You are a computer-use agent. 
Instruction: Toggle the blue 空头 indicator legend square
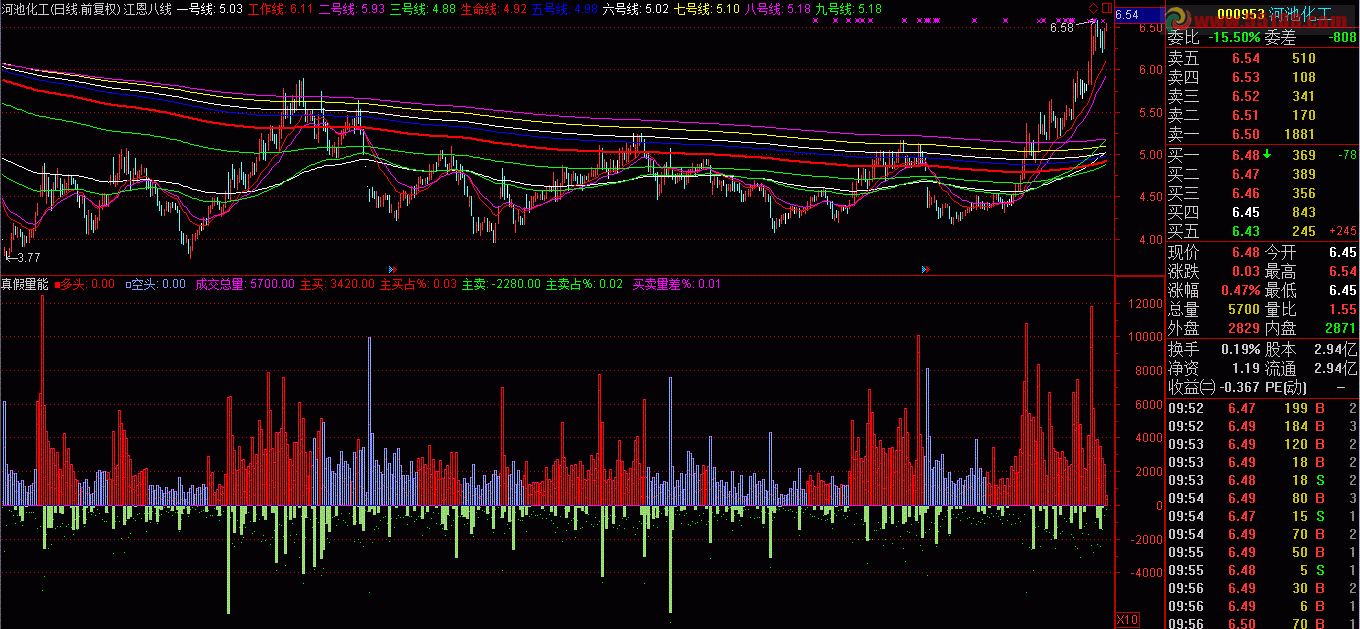point(129,284)
